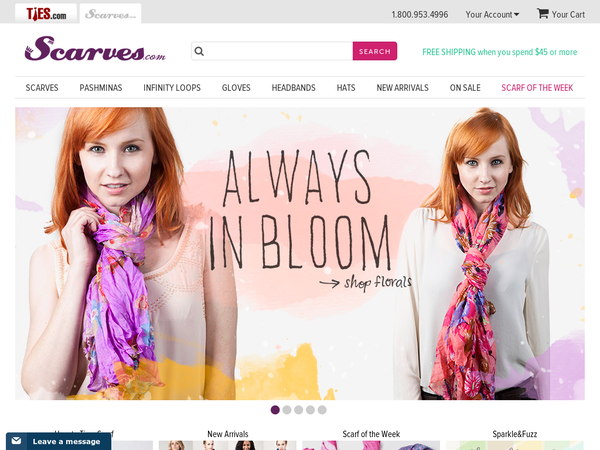Select the Scarves.com site tab
Screen dimensions: 600x450
tap(110, 14)
